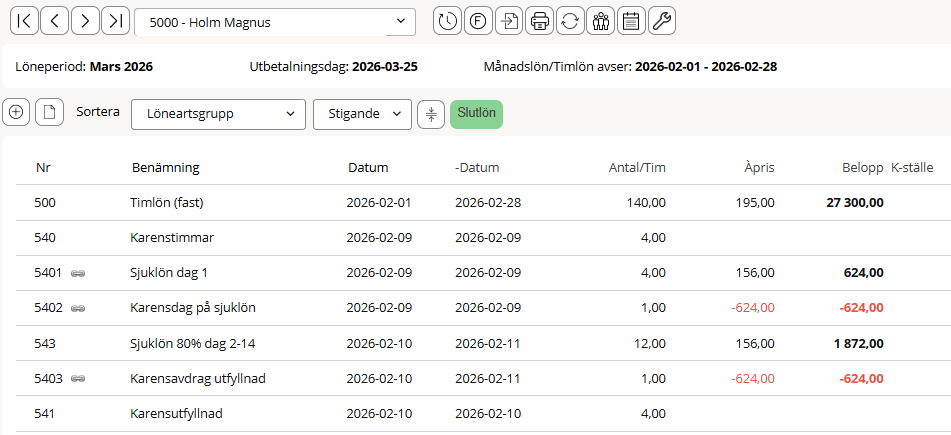Open the Stigande sort order dropdown
The height and width of the screenshot is (435, 951).
362,114
